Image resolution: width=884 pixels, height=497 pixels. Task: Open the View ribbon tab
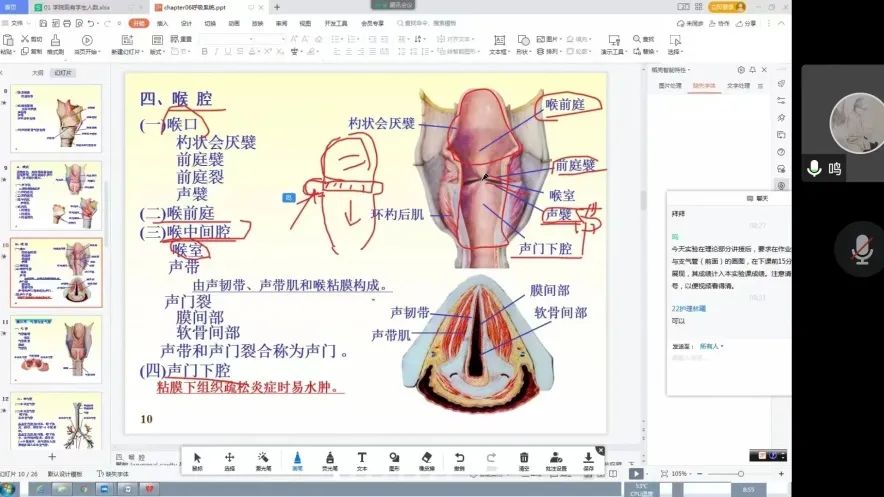[x=305, y=23]
